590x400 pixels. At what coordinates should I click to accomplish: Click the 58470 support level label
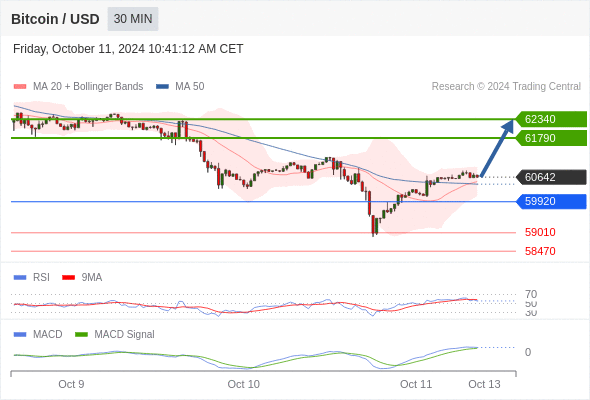pyautogui.click(x=540, y=251)
